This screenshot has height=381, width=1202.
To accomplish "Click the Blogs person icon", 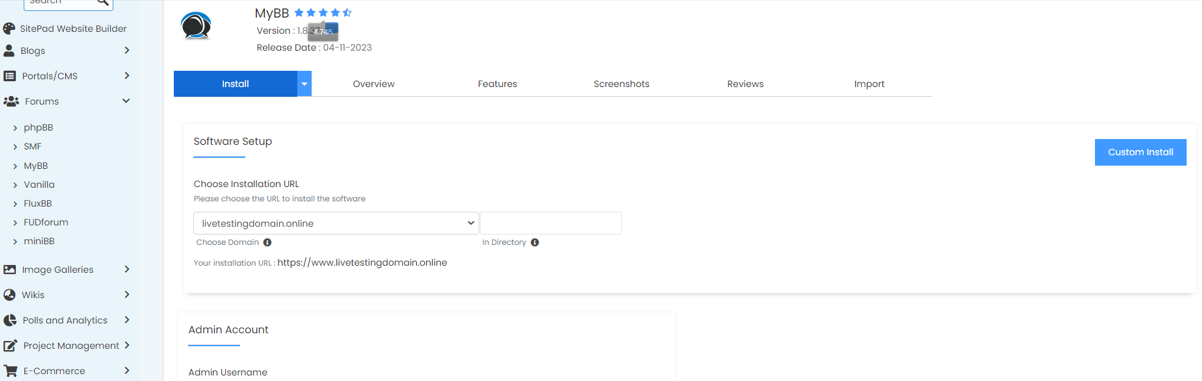I will (x=9, y=50).
